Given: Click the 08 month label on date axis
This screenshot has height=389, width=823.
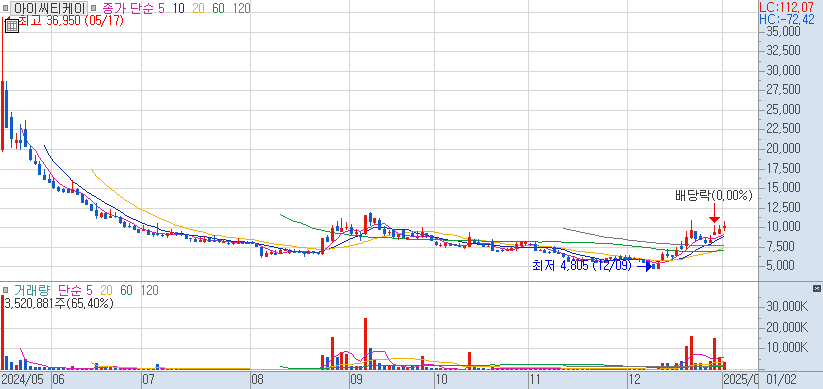Looking at the screenshot, I should pos(258,380).
